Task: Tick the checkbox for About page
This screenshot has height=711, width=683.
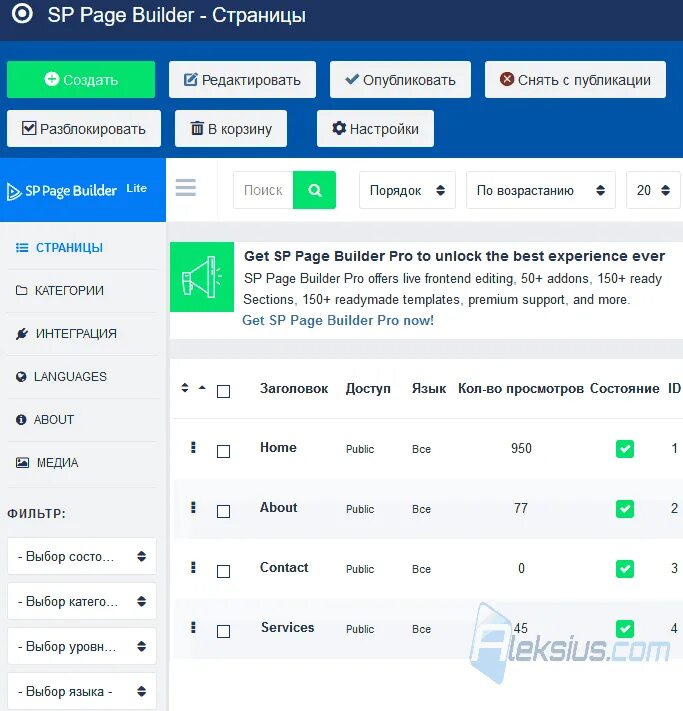Action: click(x=224, y=511)
